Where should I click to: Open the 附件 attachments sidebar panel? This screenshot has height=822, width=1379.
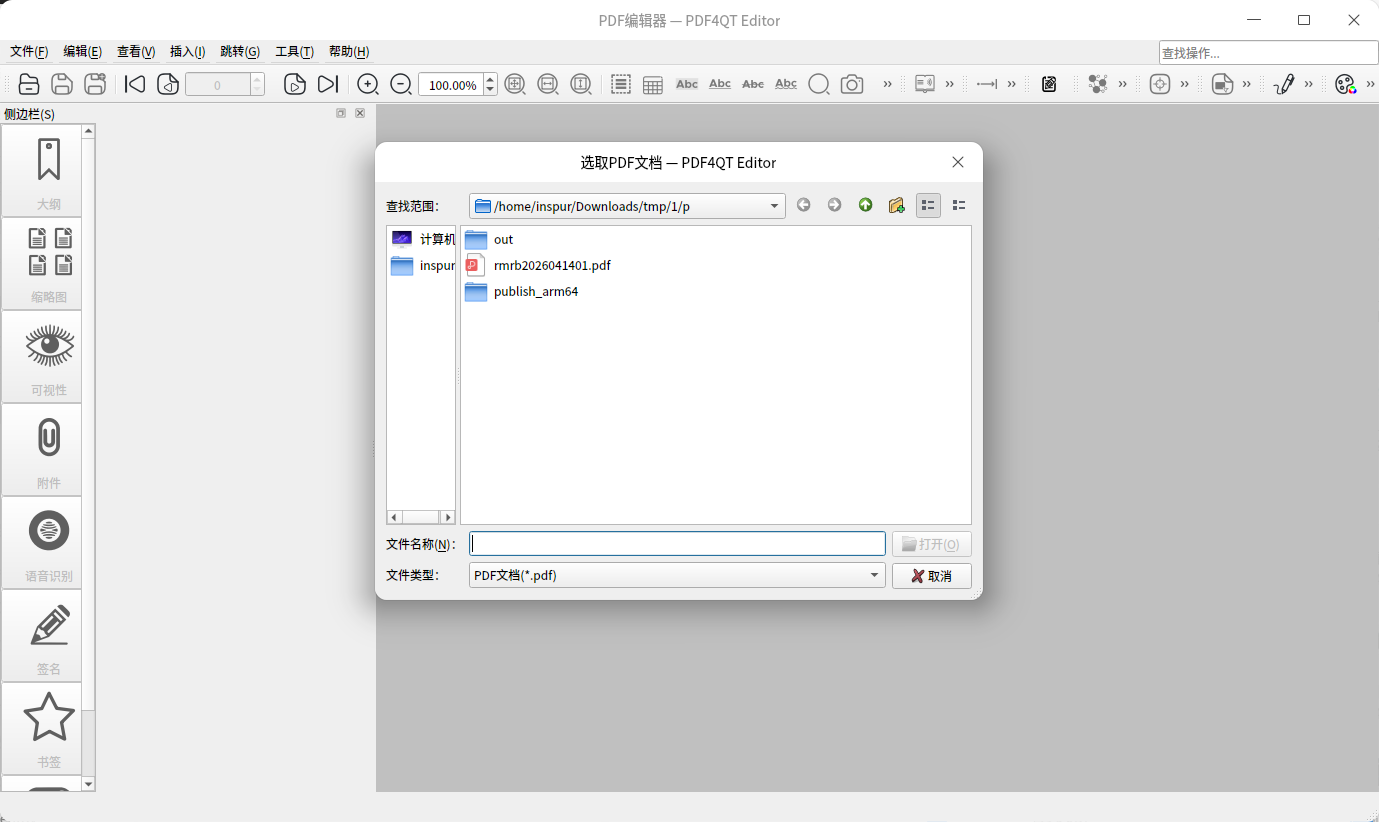[49, 450]
